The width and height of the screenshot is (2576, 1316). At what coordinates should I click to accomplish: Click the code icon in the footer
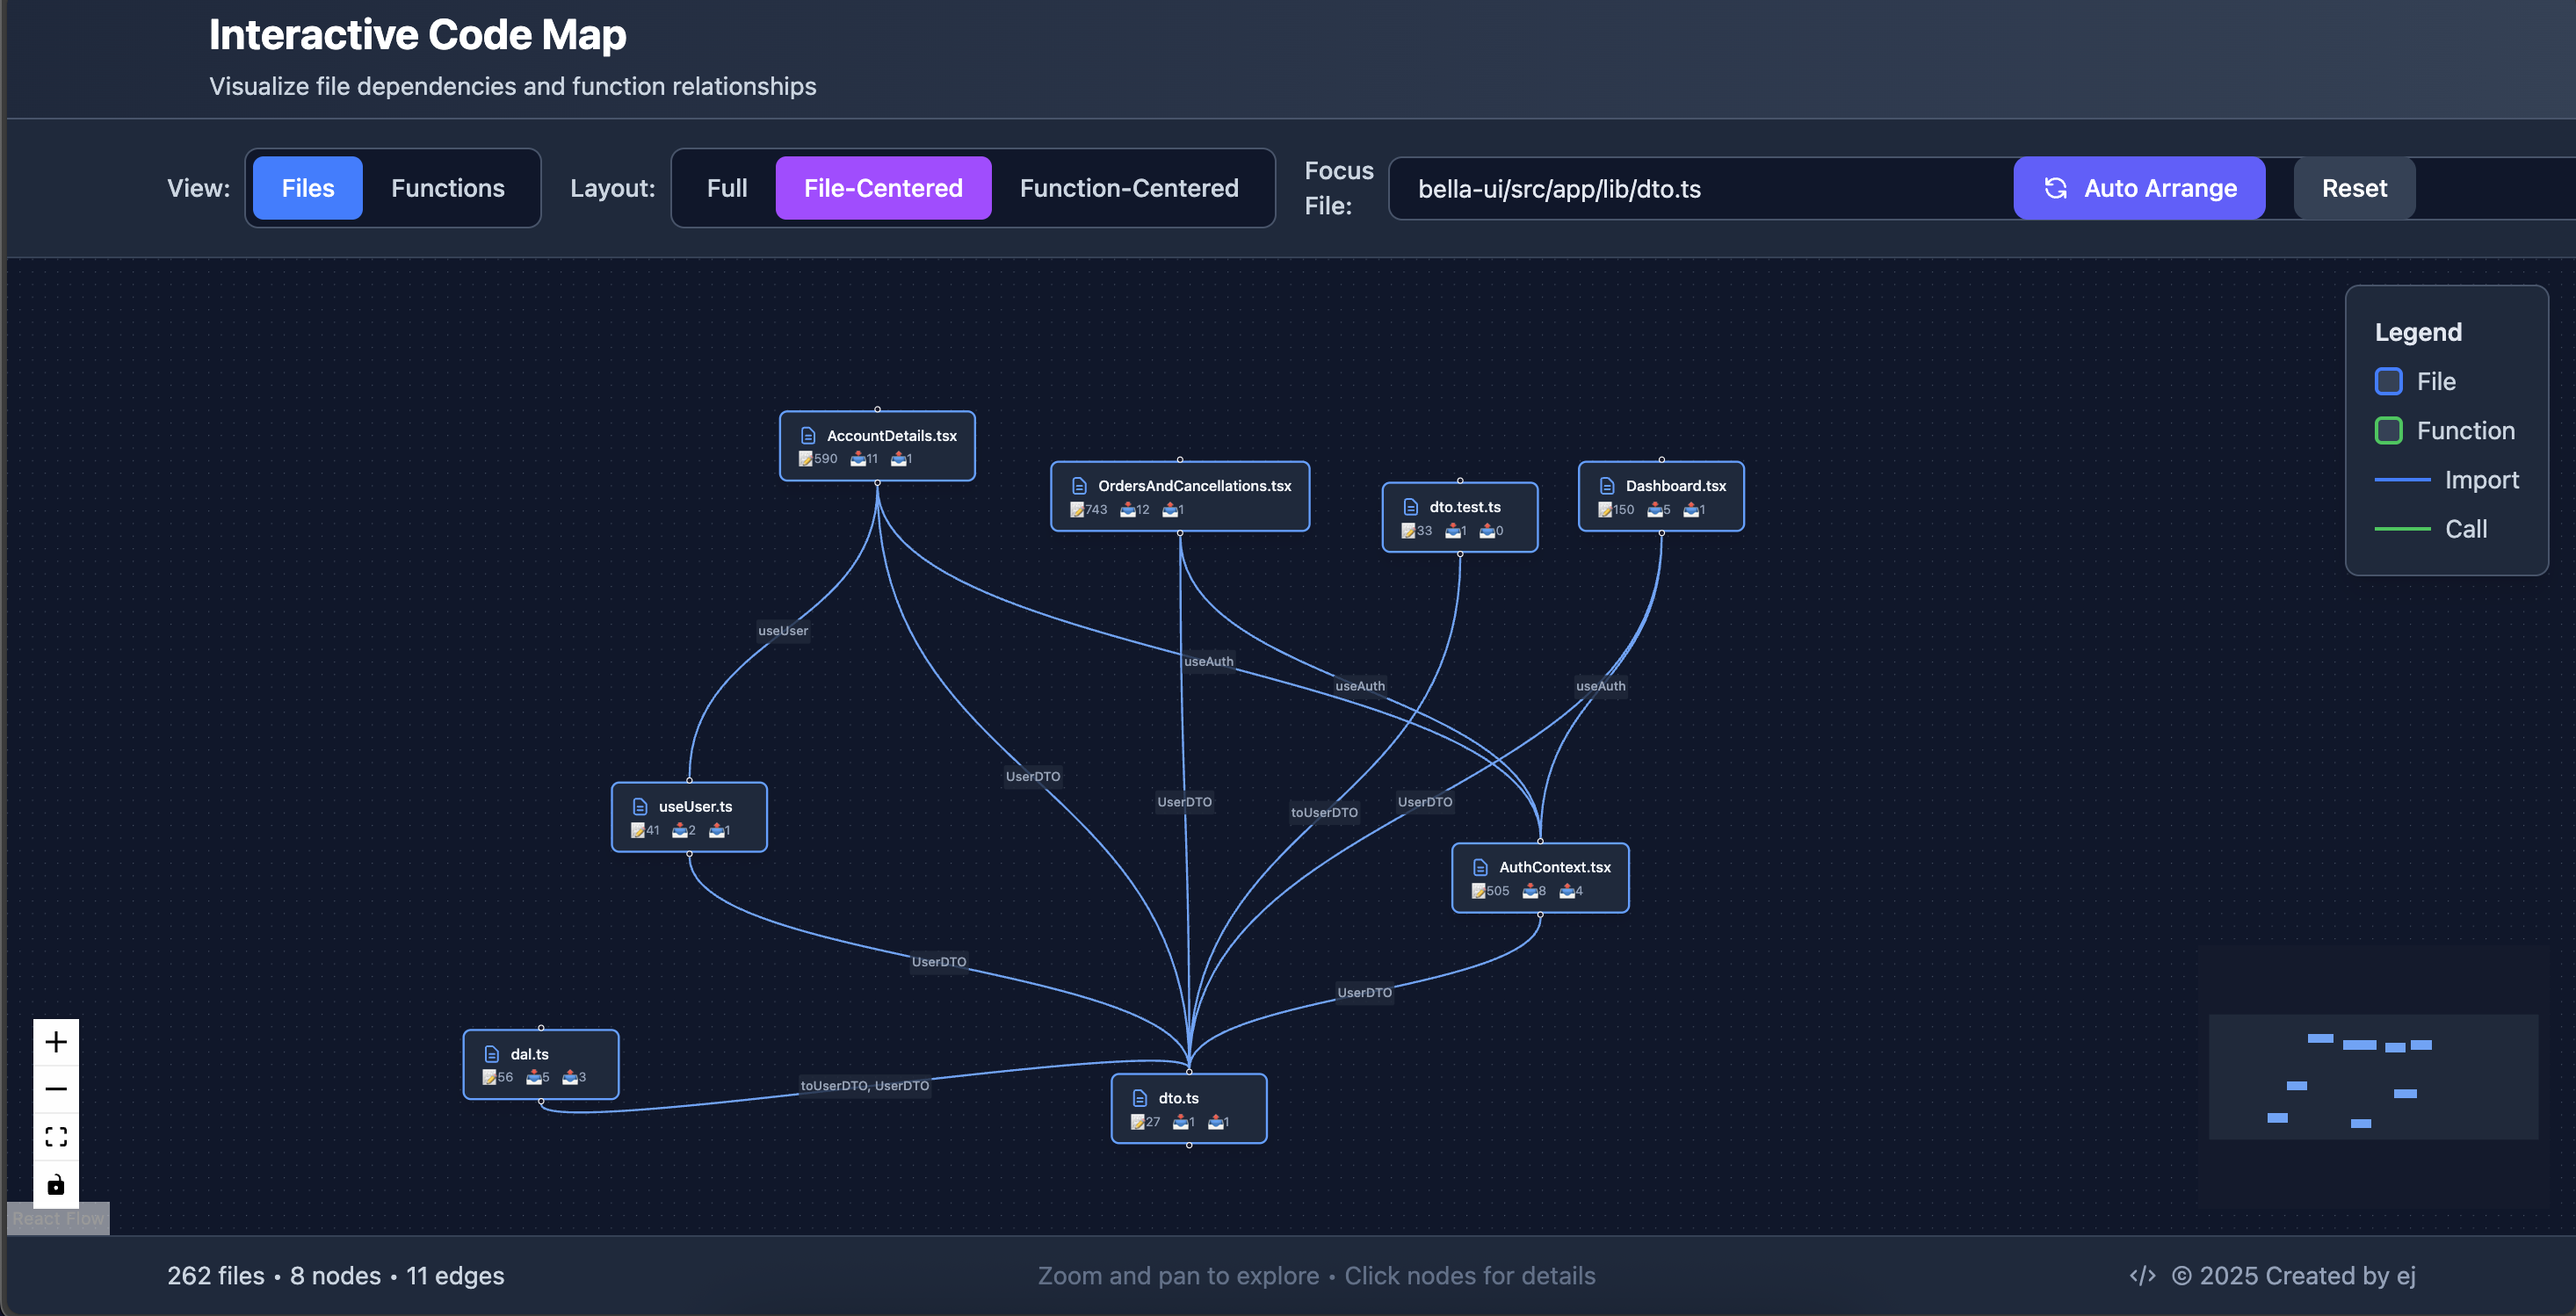pyautogui.click(x=2142, y=1275)
